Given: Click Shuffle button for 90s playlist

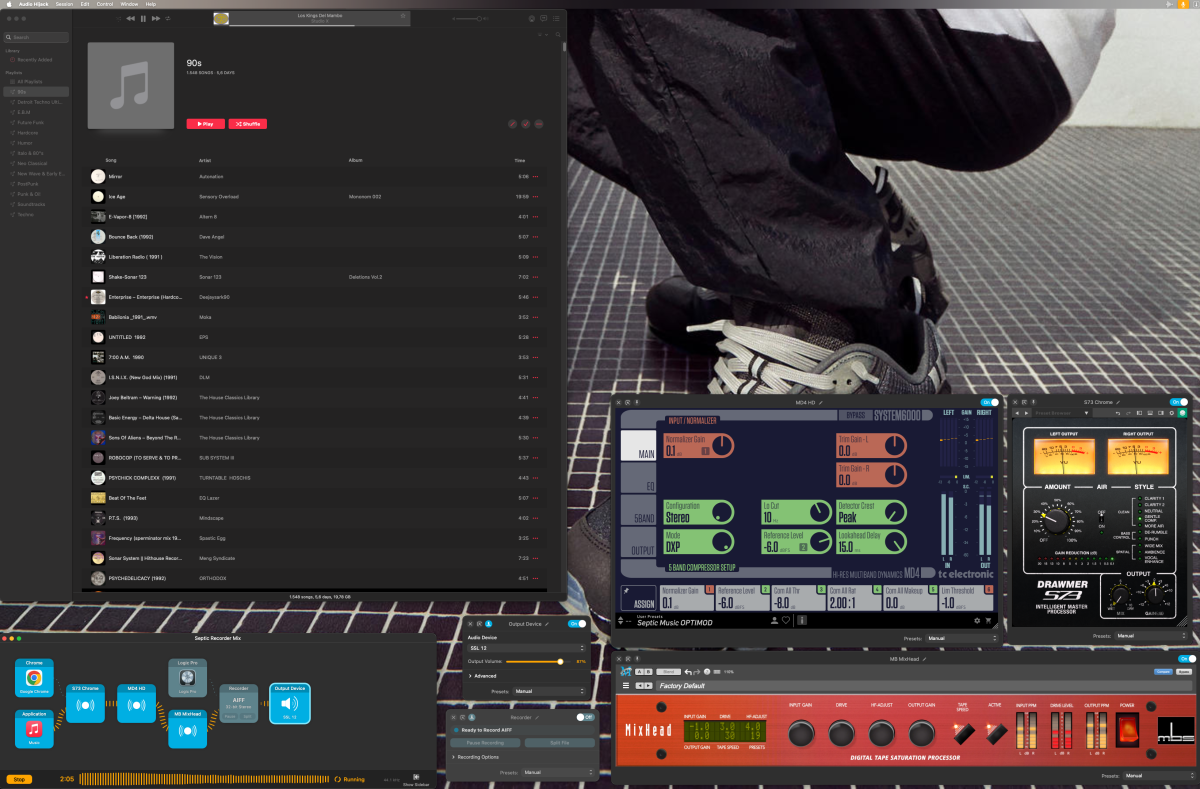Looking at the screenshot, I should [248, 124].
